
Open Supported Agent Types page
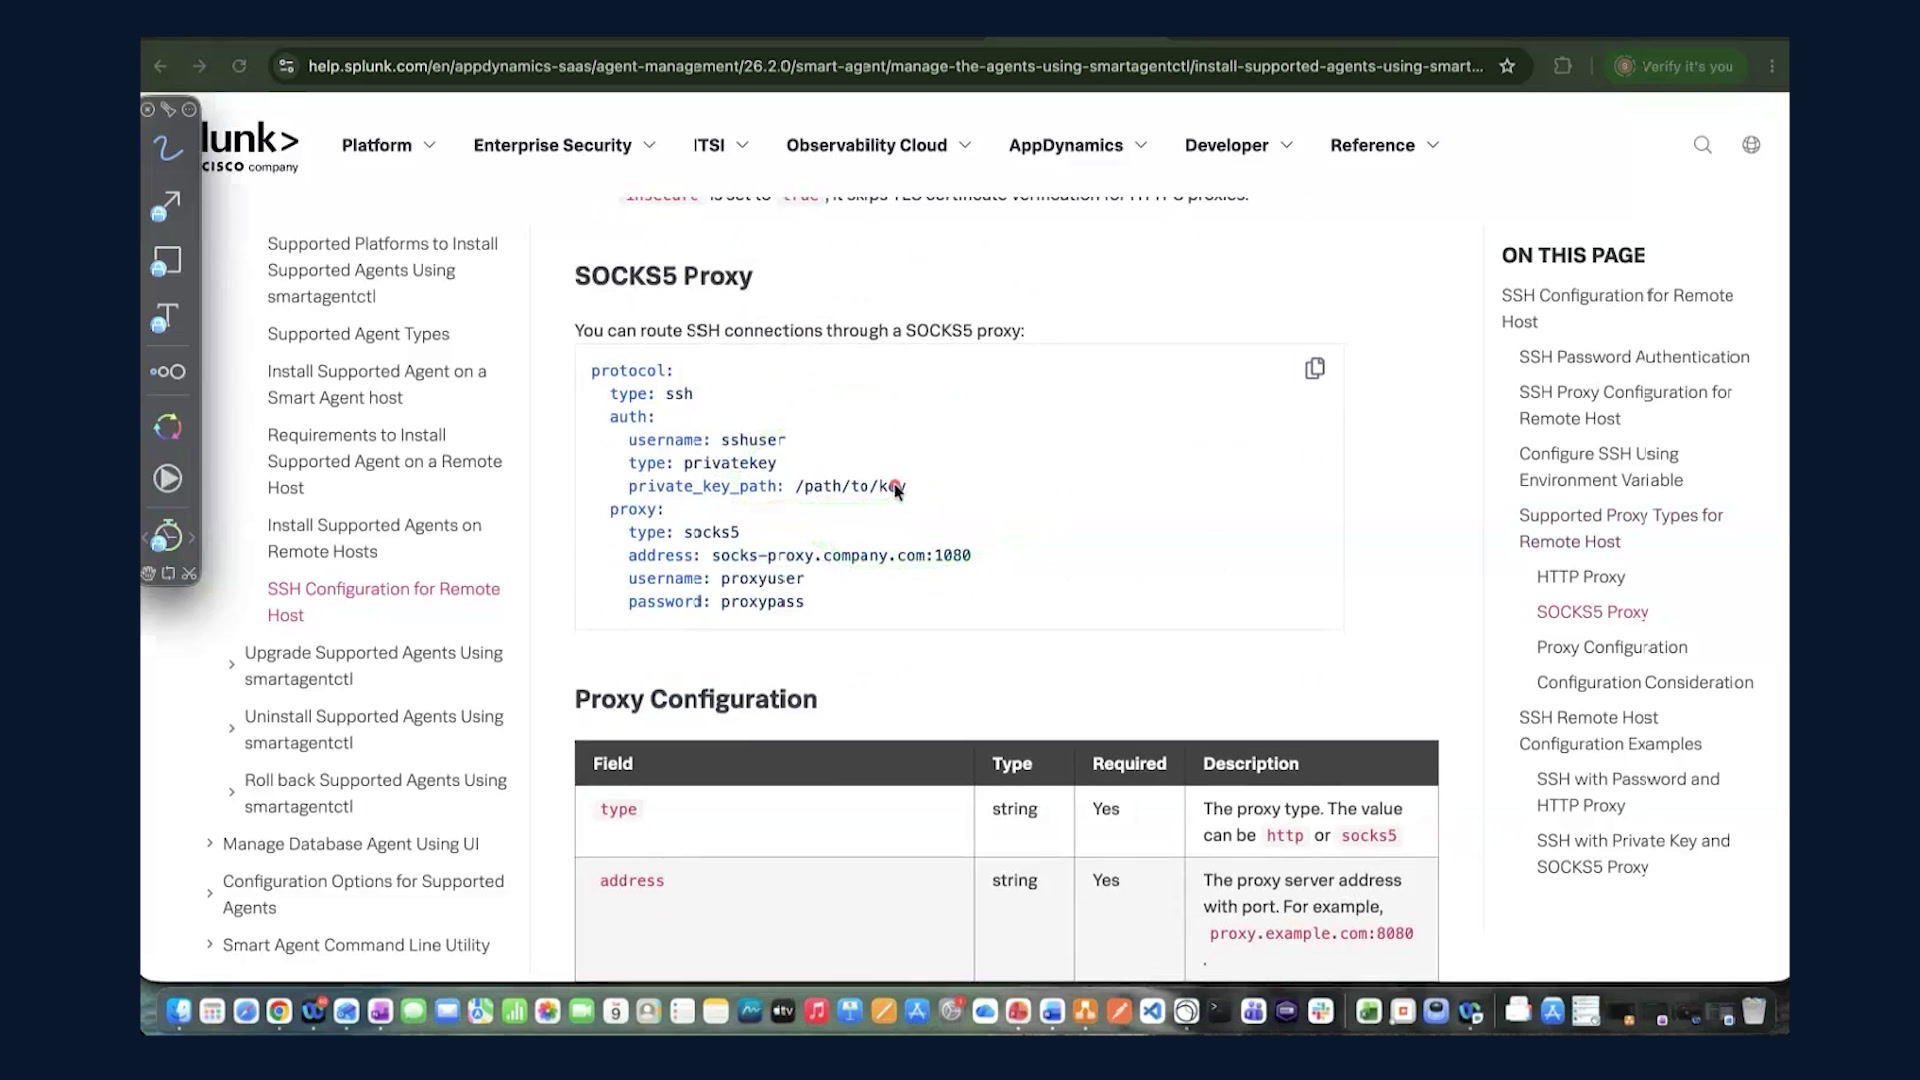pos(358,334)
